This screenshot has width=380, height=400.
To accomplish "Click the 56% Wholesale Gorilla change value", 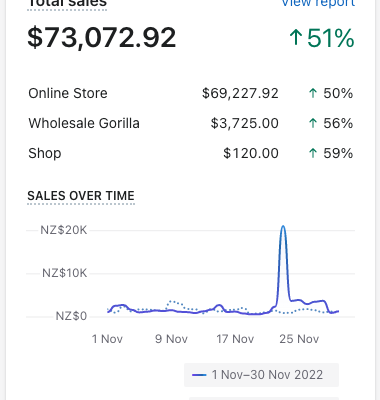I will tap(338, 123).
